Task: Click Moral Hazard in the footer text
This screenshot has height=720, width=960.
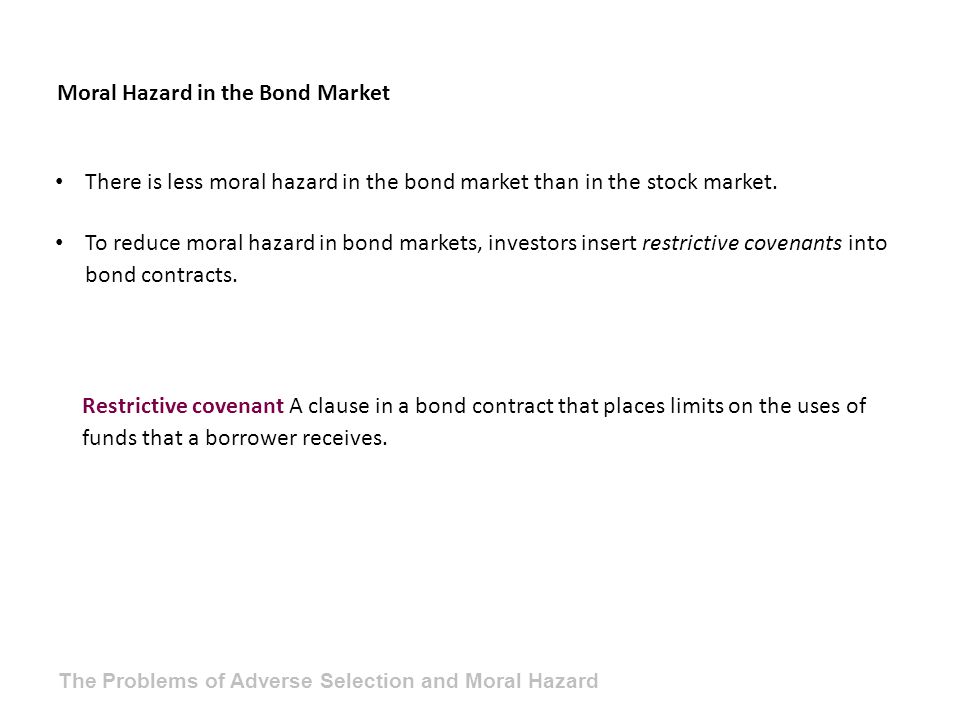Action: pyautogui.click(x=531, y=681)
